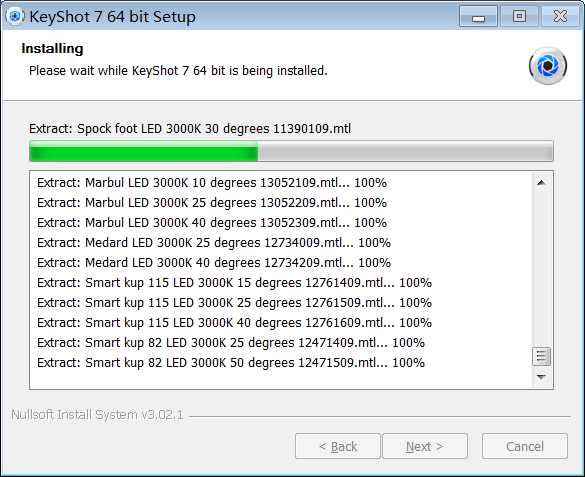Select the Smart kup 115 25 degrees log line

click(x=234, y=302)
